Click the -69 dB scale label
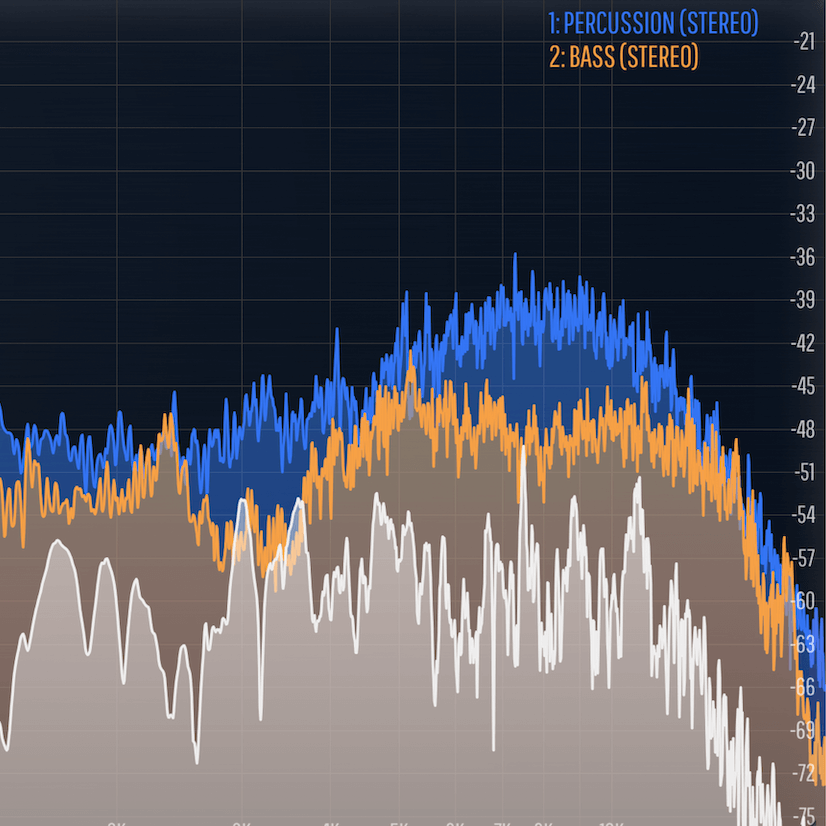 pos(803,731)
